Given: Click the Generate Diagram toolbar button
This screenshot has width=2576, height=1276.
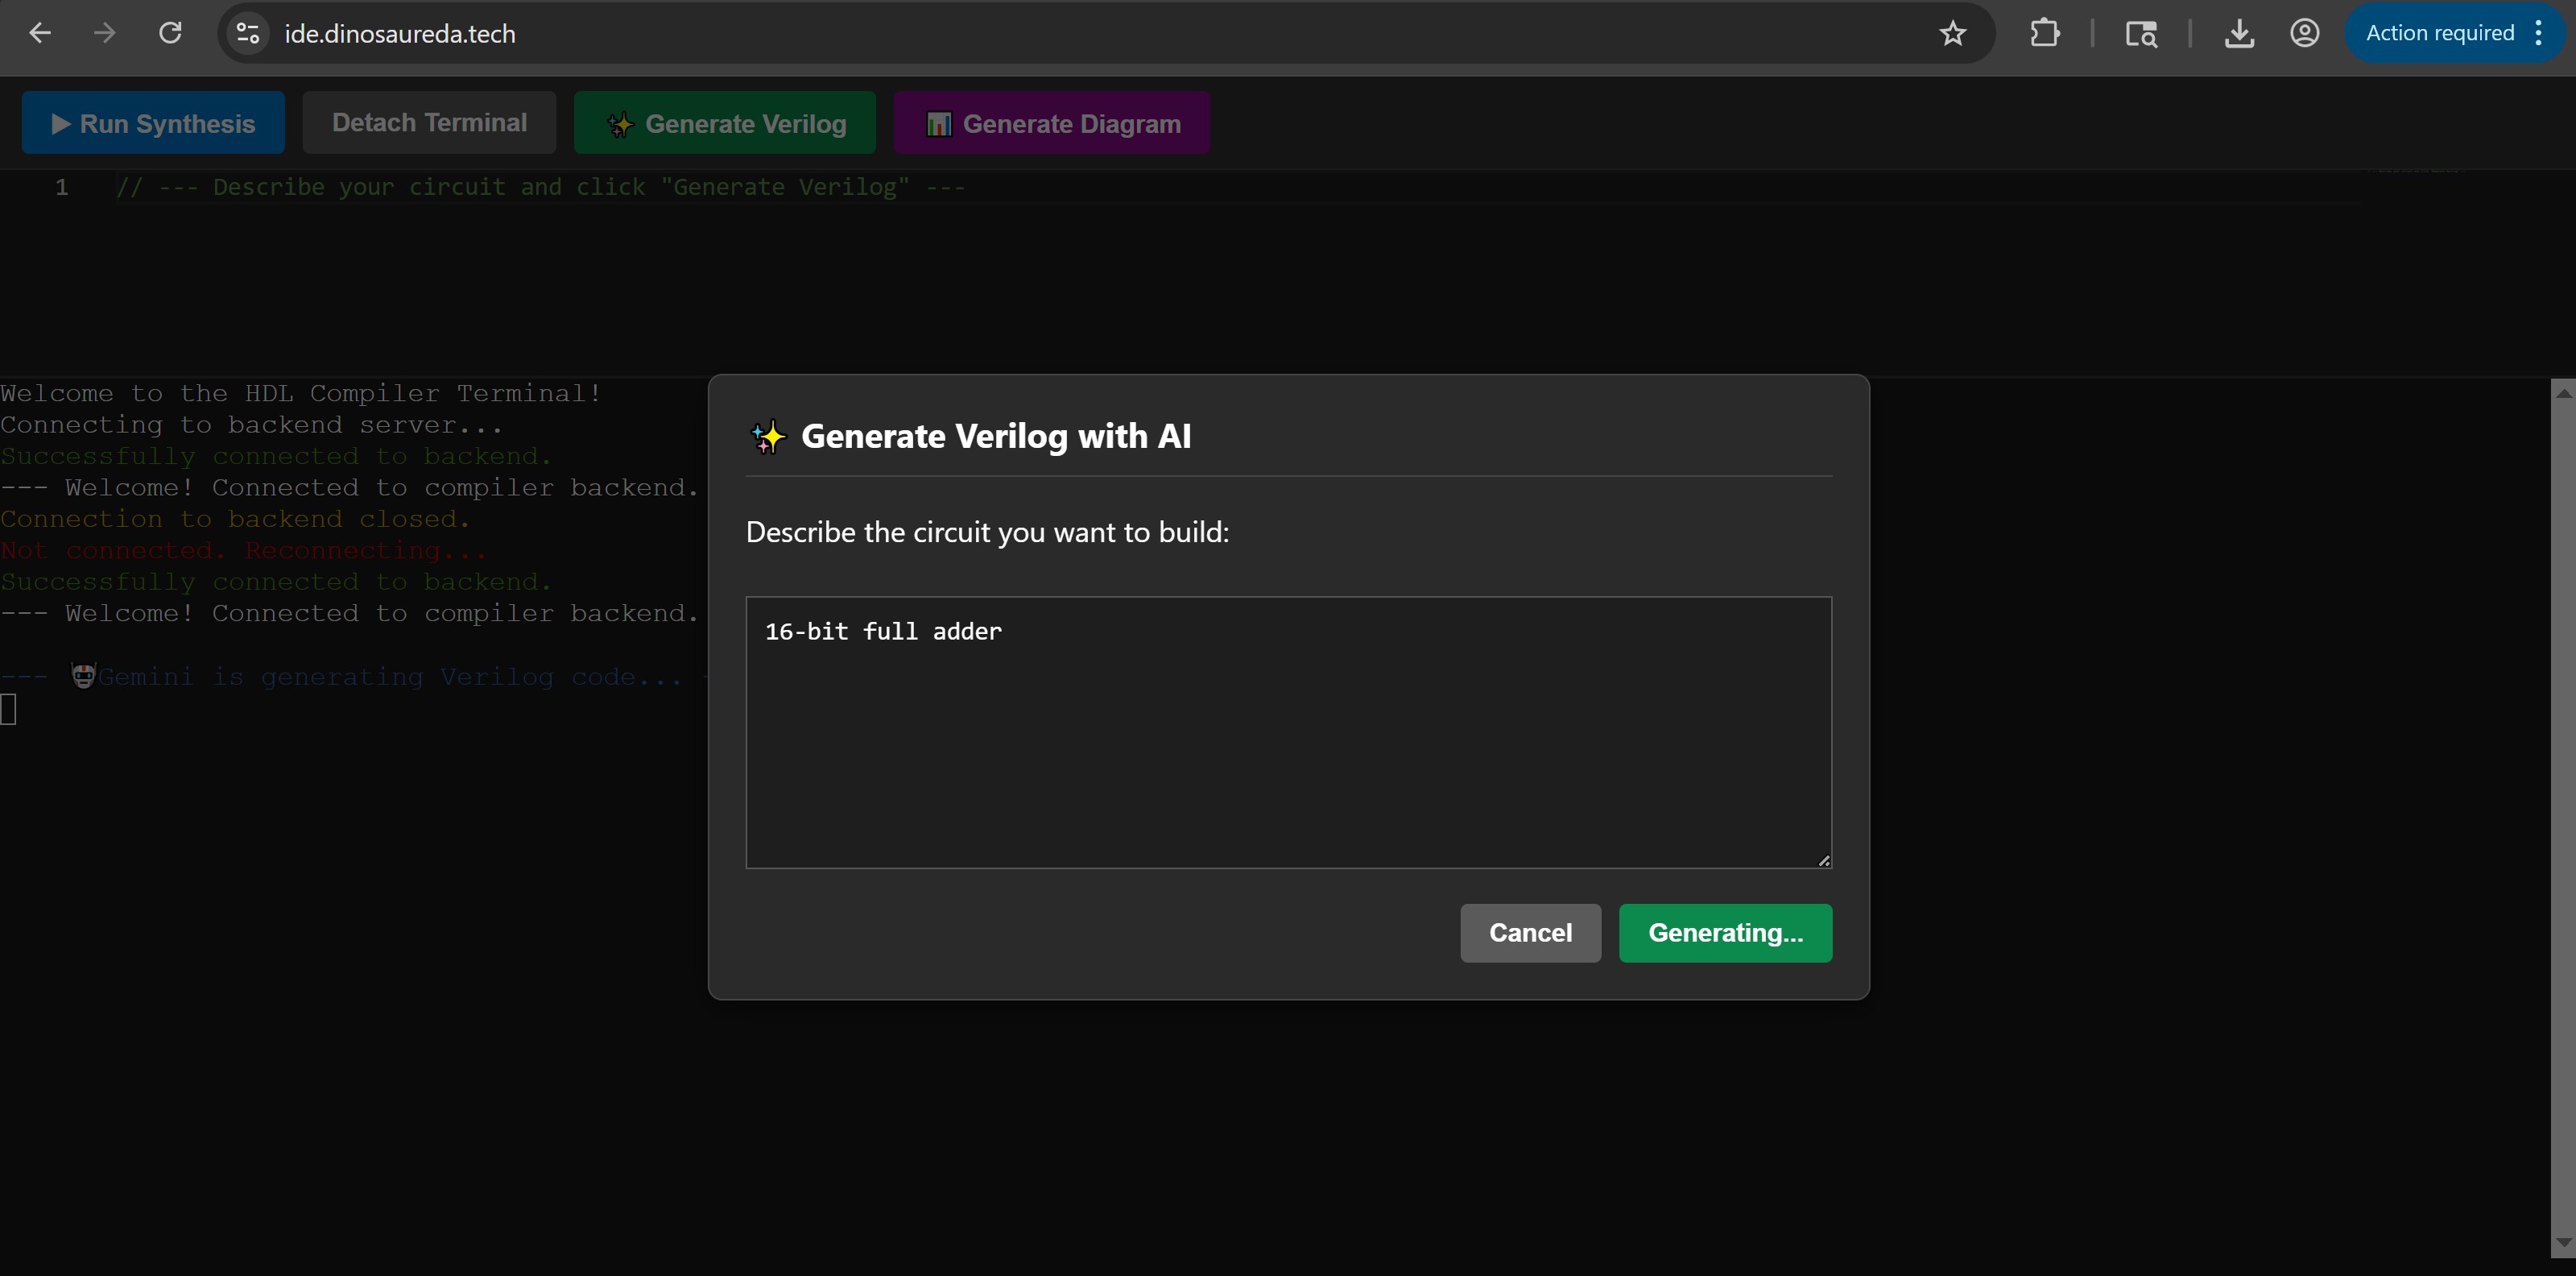Looking at the screenshot, I should click(1052, 123).
